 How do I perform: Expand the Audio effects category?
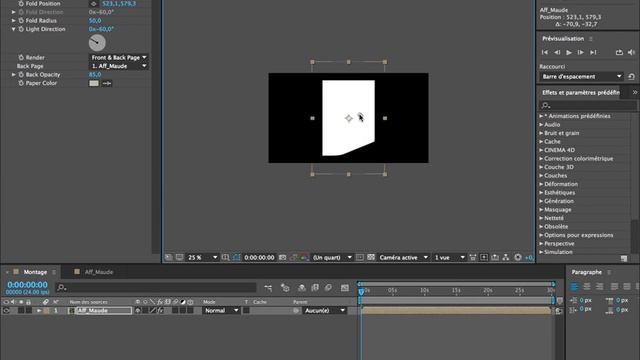(x=541, y=125)
